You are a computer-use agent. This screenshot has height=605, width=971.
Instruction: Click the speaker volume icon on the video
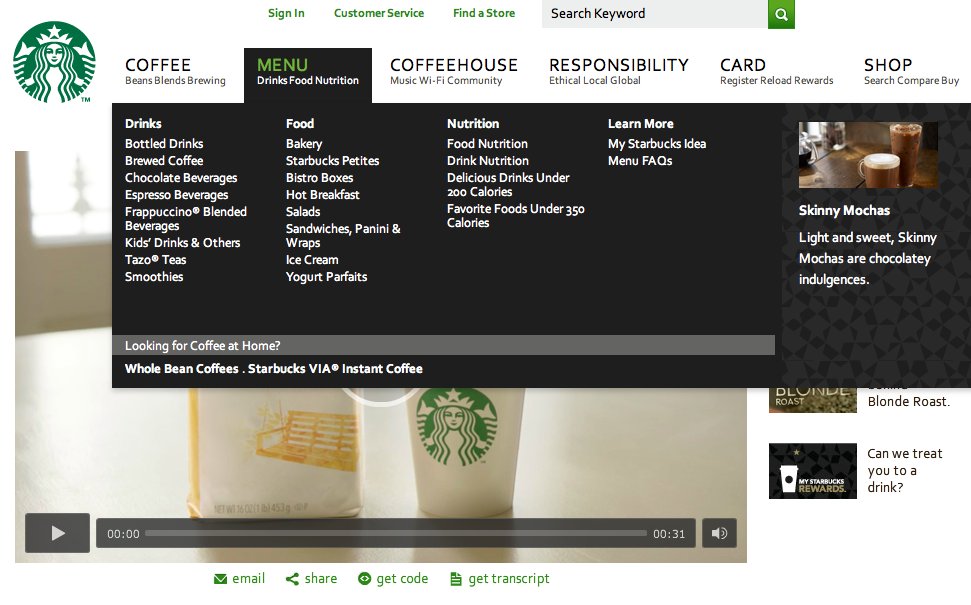tap(718, 533)
